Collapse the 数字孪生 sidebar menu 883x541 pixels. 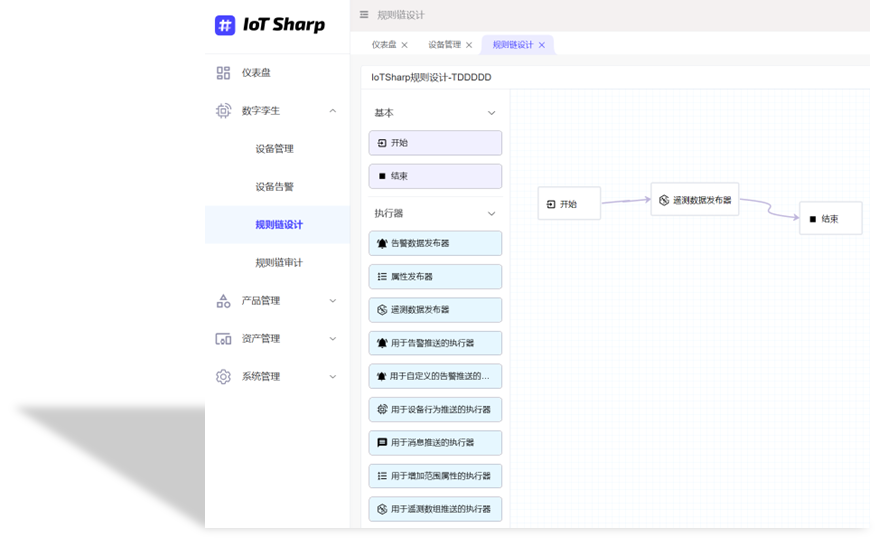333,111
